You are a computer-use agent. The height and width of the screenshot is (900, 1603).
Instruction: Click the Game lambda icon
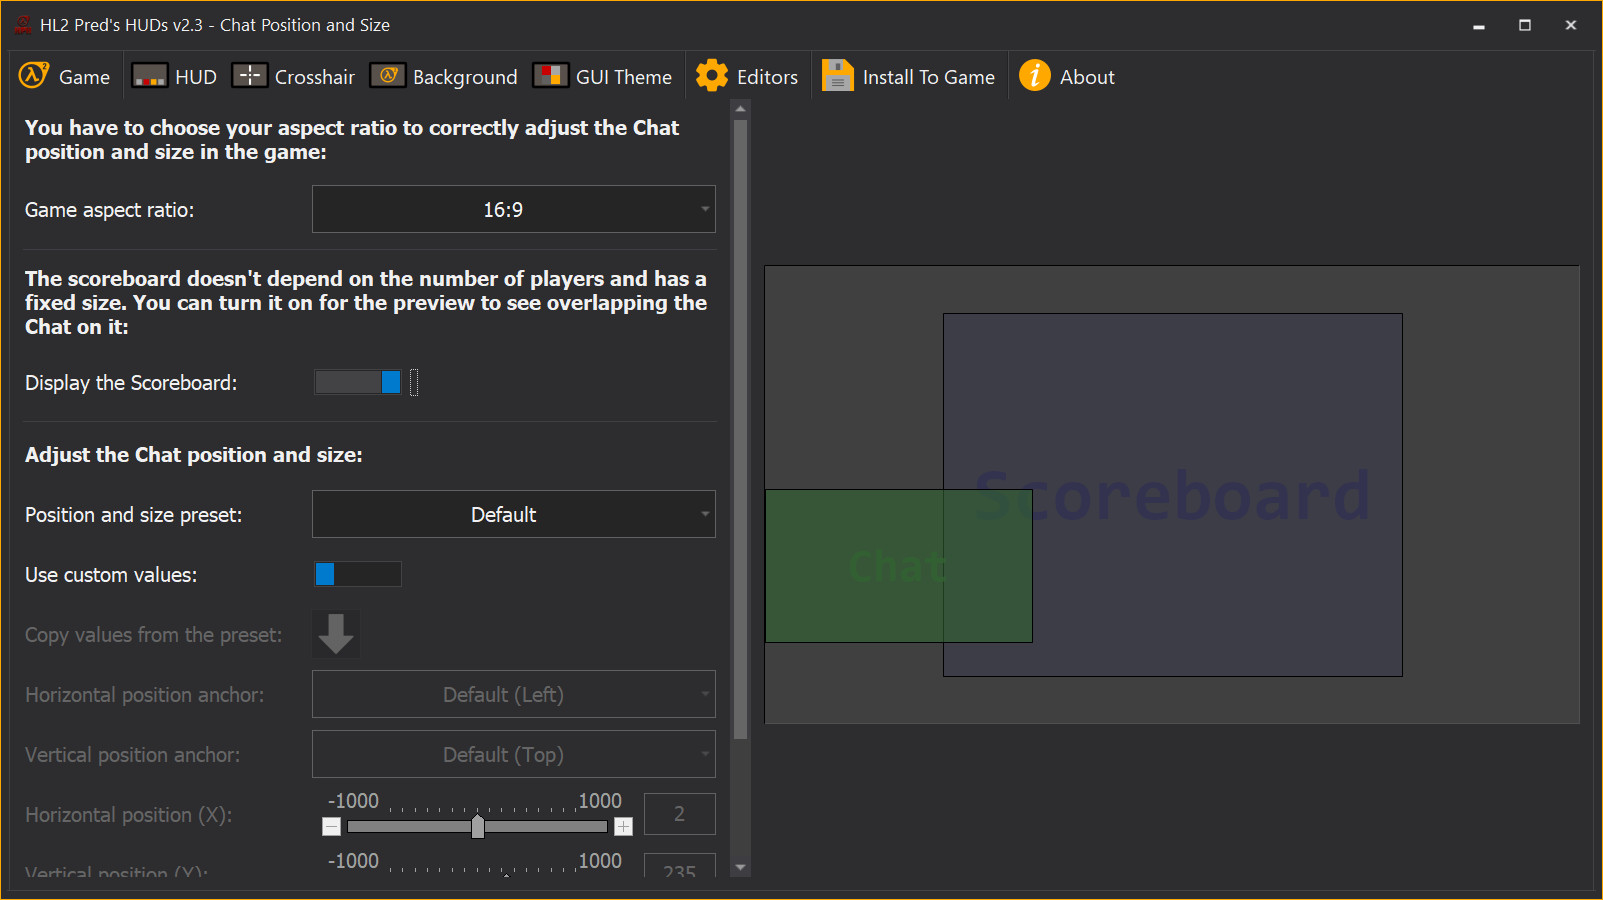(34, 76)
